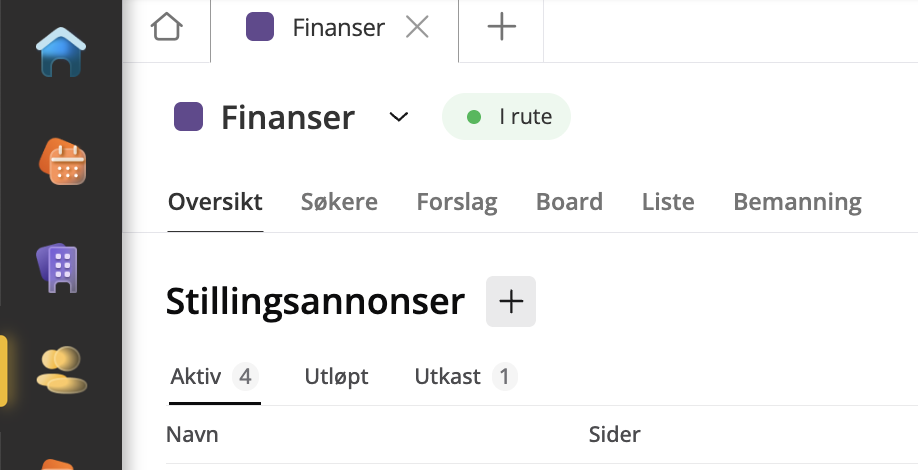Open the blue house home sidebar icon

[61, 55]
